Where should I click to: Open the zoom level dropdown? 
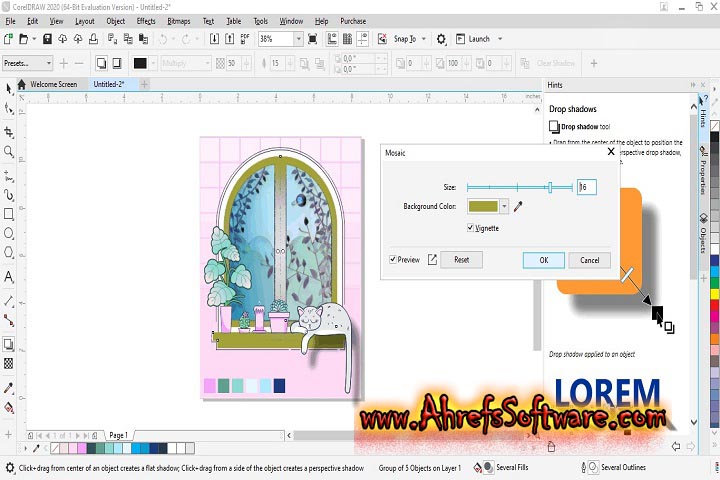(298, 39)
